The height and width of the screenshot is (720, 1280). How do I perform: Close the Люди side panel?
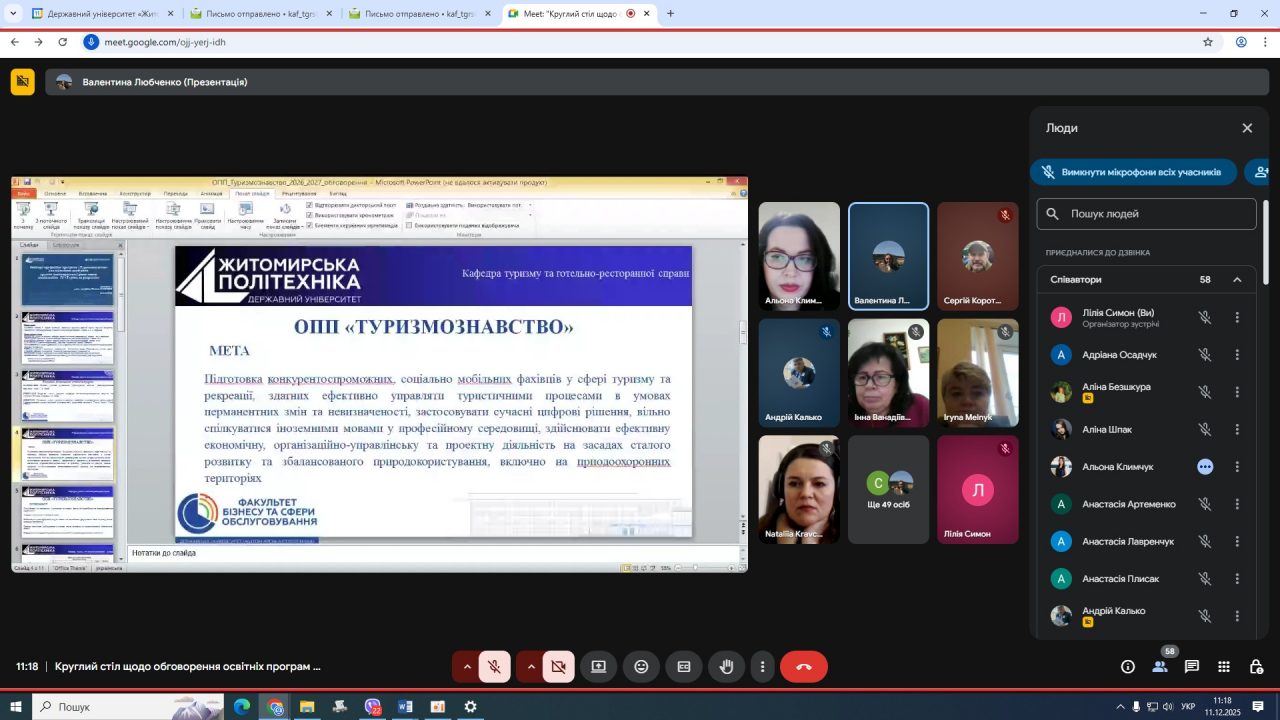1247,128
